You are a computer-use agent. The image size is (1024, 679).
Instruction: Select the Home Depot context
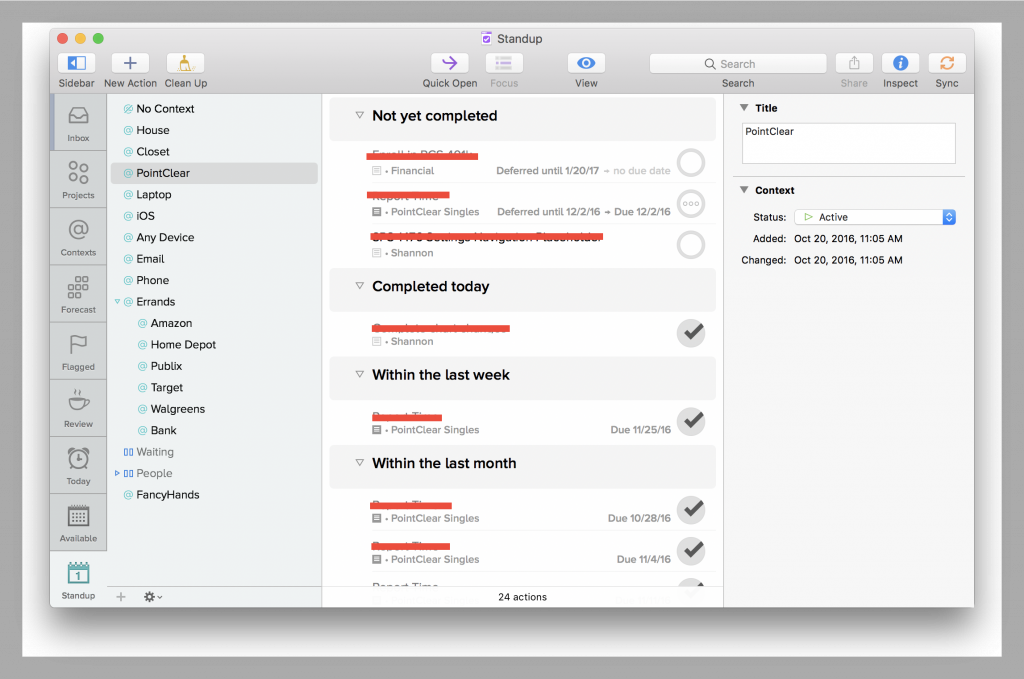click(x=183, y=345)
